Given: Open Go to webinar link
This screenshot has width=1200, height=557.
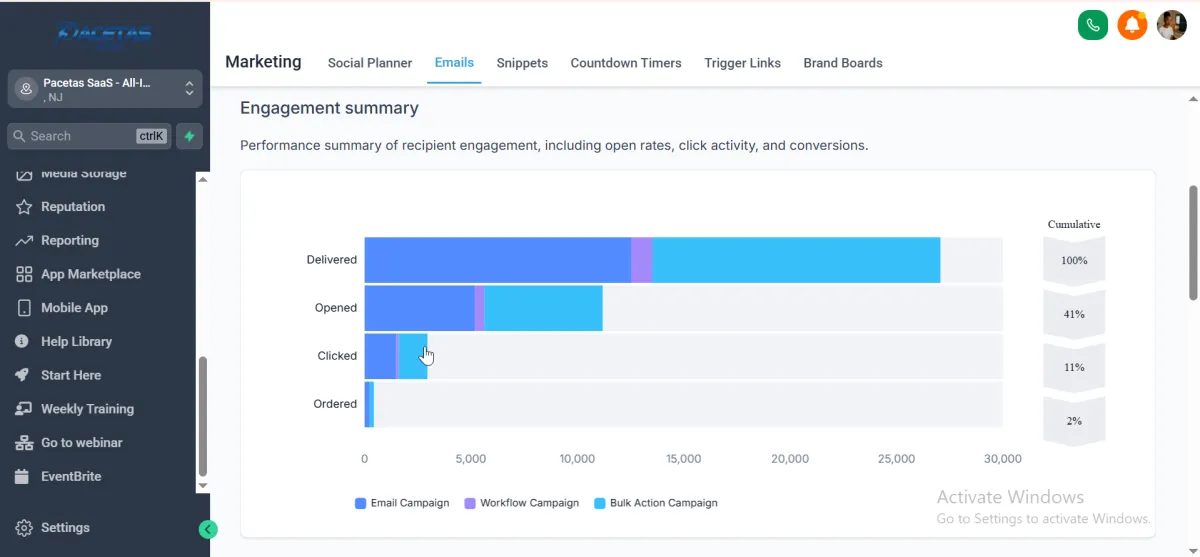Looking at the screenshot, I should coord(82,443).
